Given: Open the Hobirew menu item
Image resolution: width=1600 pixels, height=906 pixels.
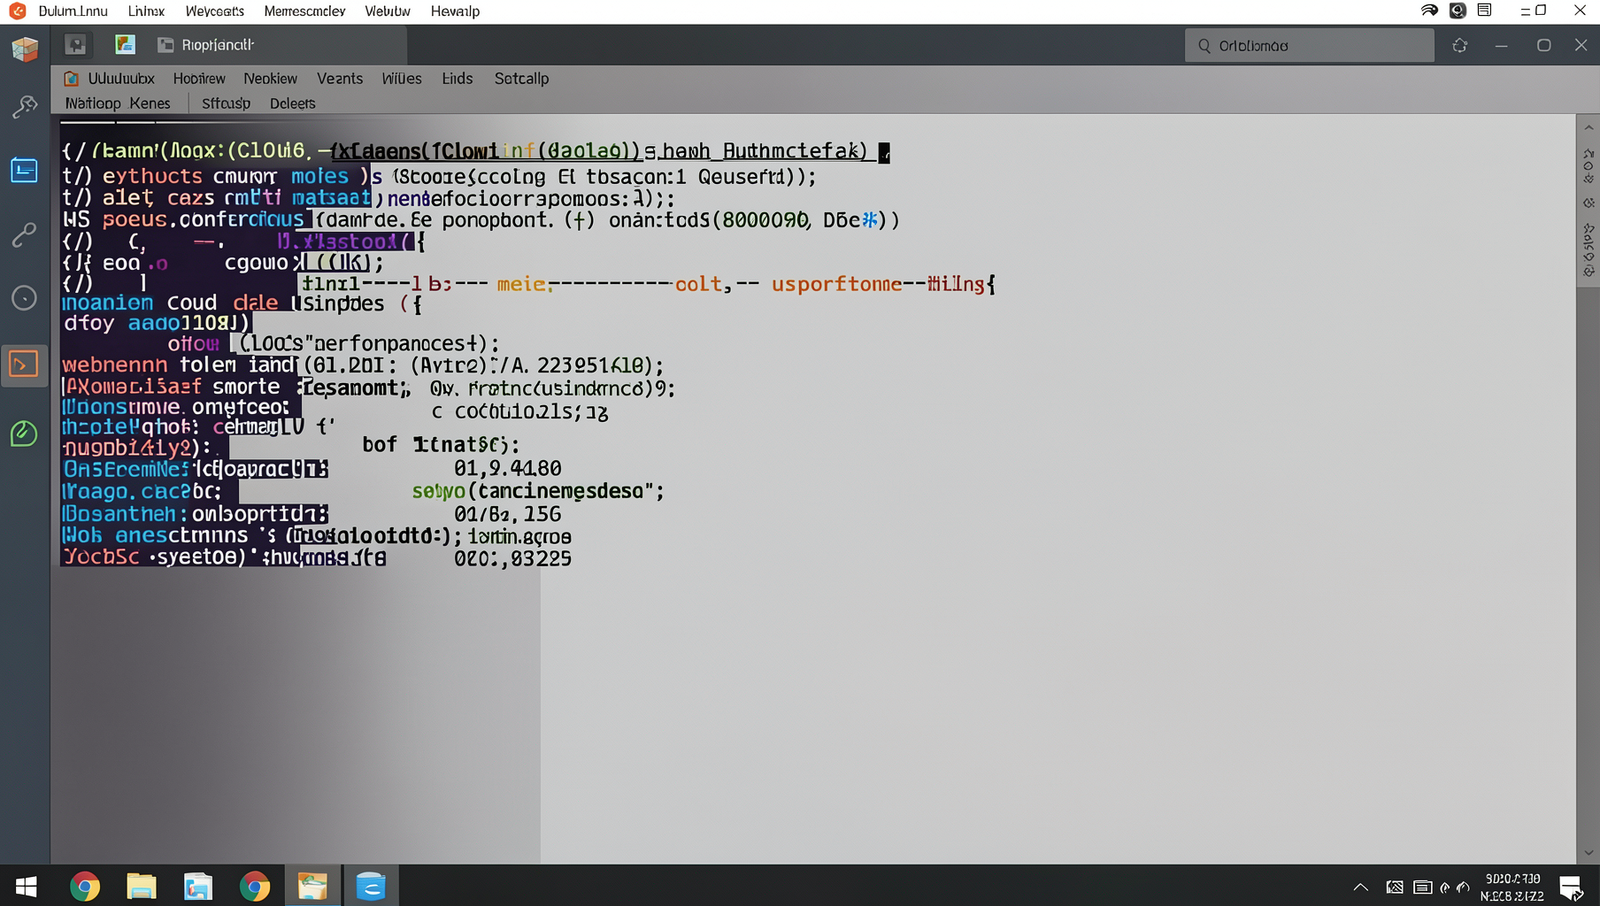Looking at the screenshot, I should [x=199, y=78].
